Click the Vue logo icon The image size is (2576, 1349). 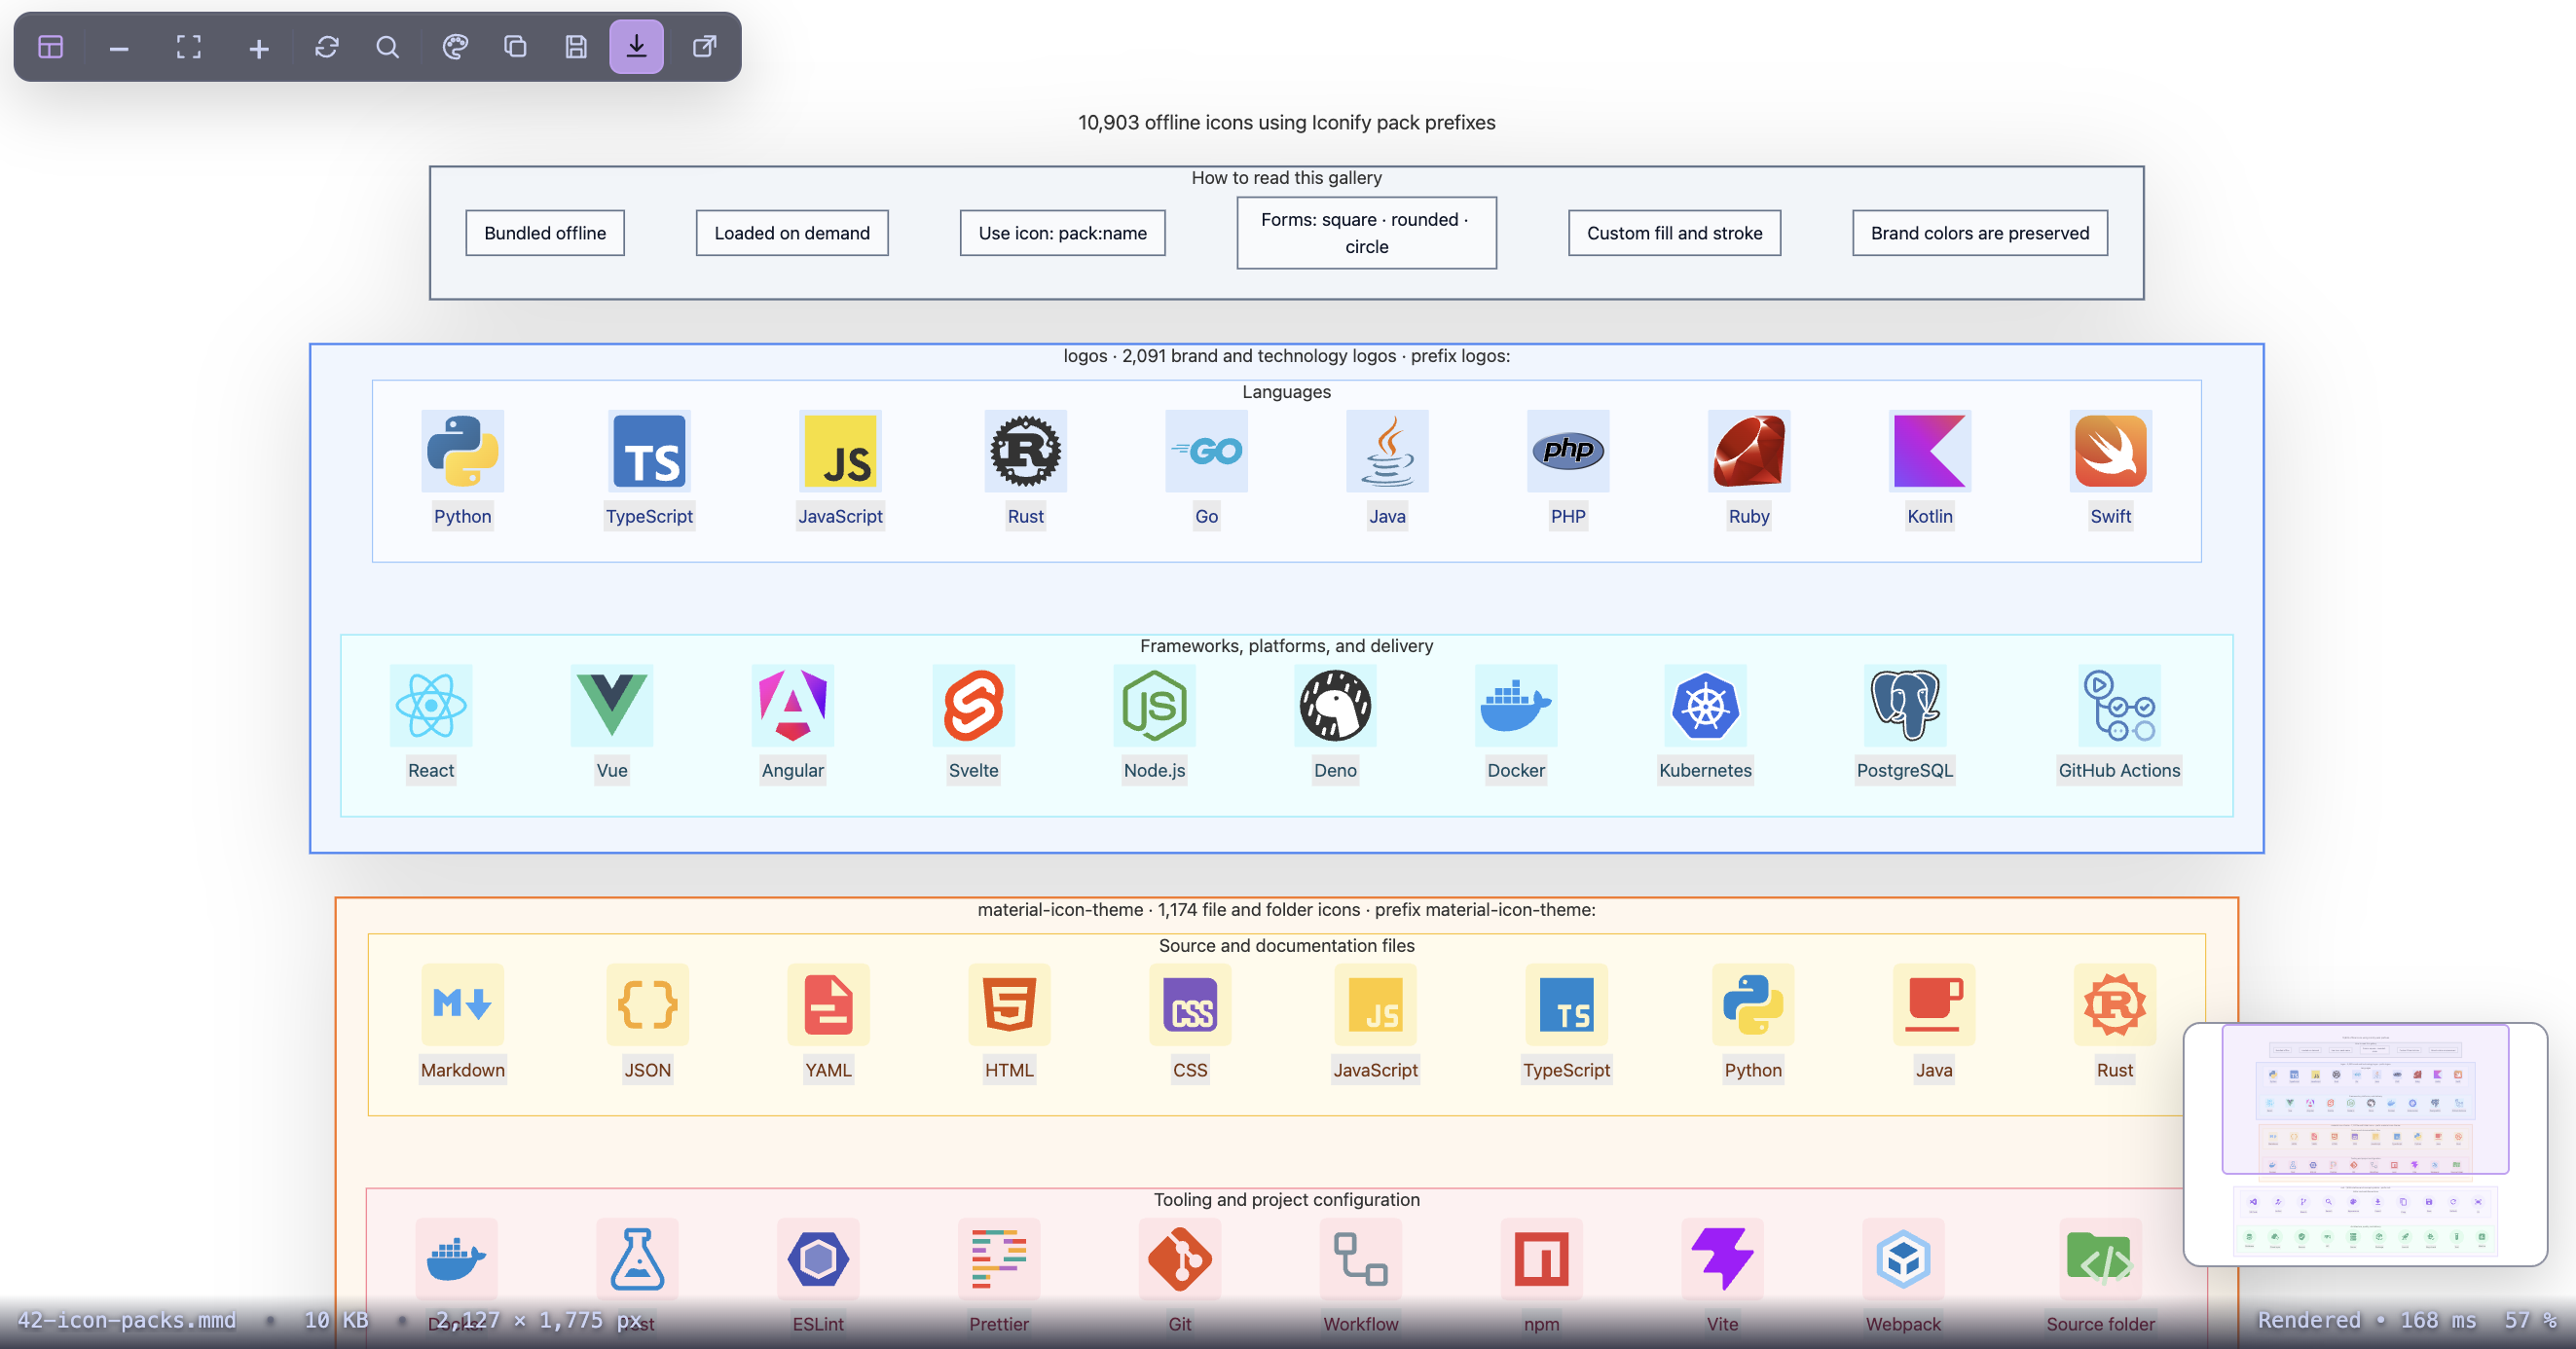click(x=612, y=705)
